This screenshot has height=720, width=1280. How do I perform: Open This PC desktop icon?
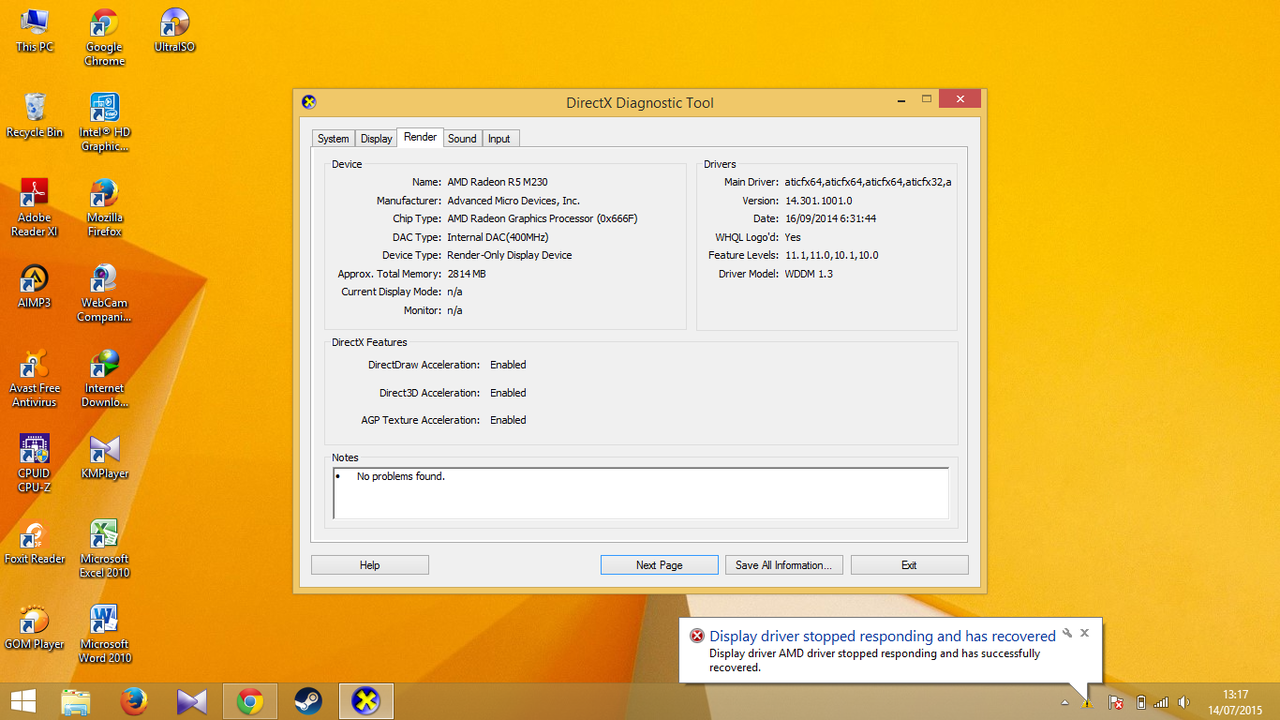point(34,31)
